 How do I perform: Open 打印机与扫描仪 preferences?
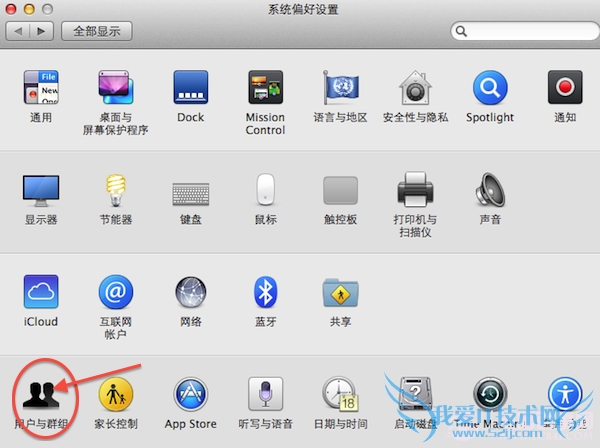click(415, 189)
